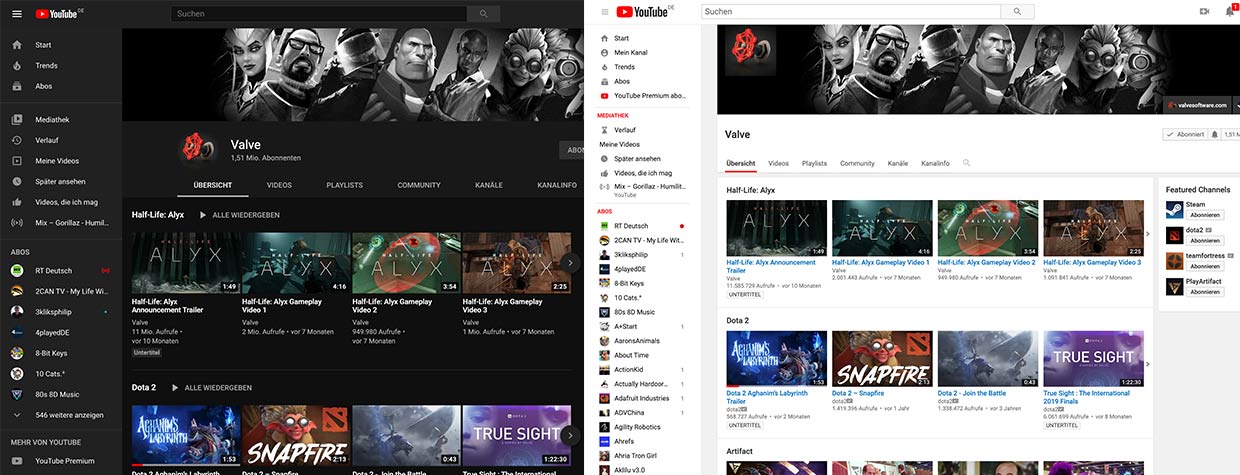Image resolution: width=1240 pixels, height=475 pixels.
Task: Open 'Half-Life: Alyx Gameplay Video 1' title link in light window
Action: (881, 262)
